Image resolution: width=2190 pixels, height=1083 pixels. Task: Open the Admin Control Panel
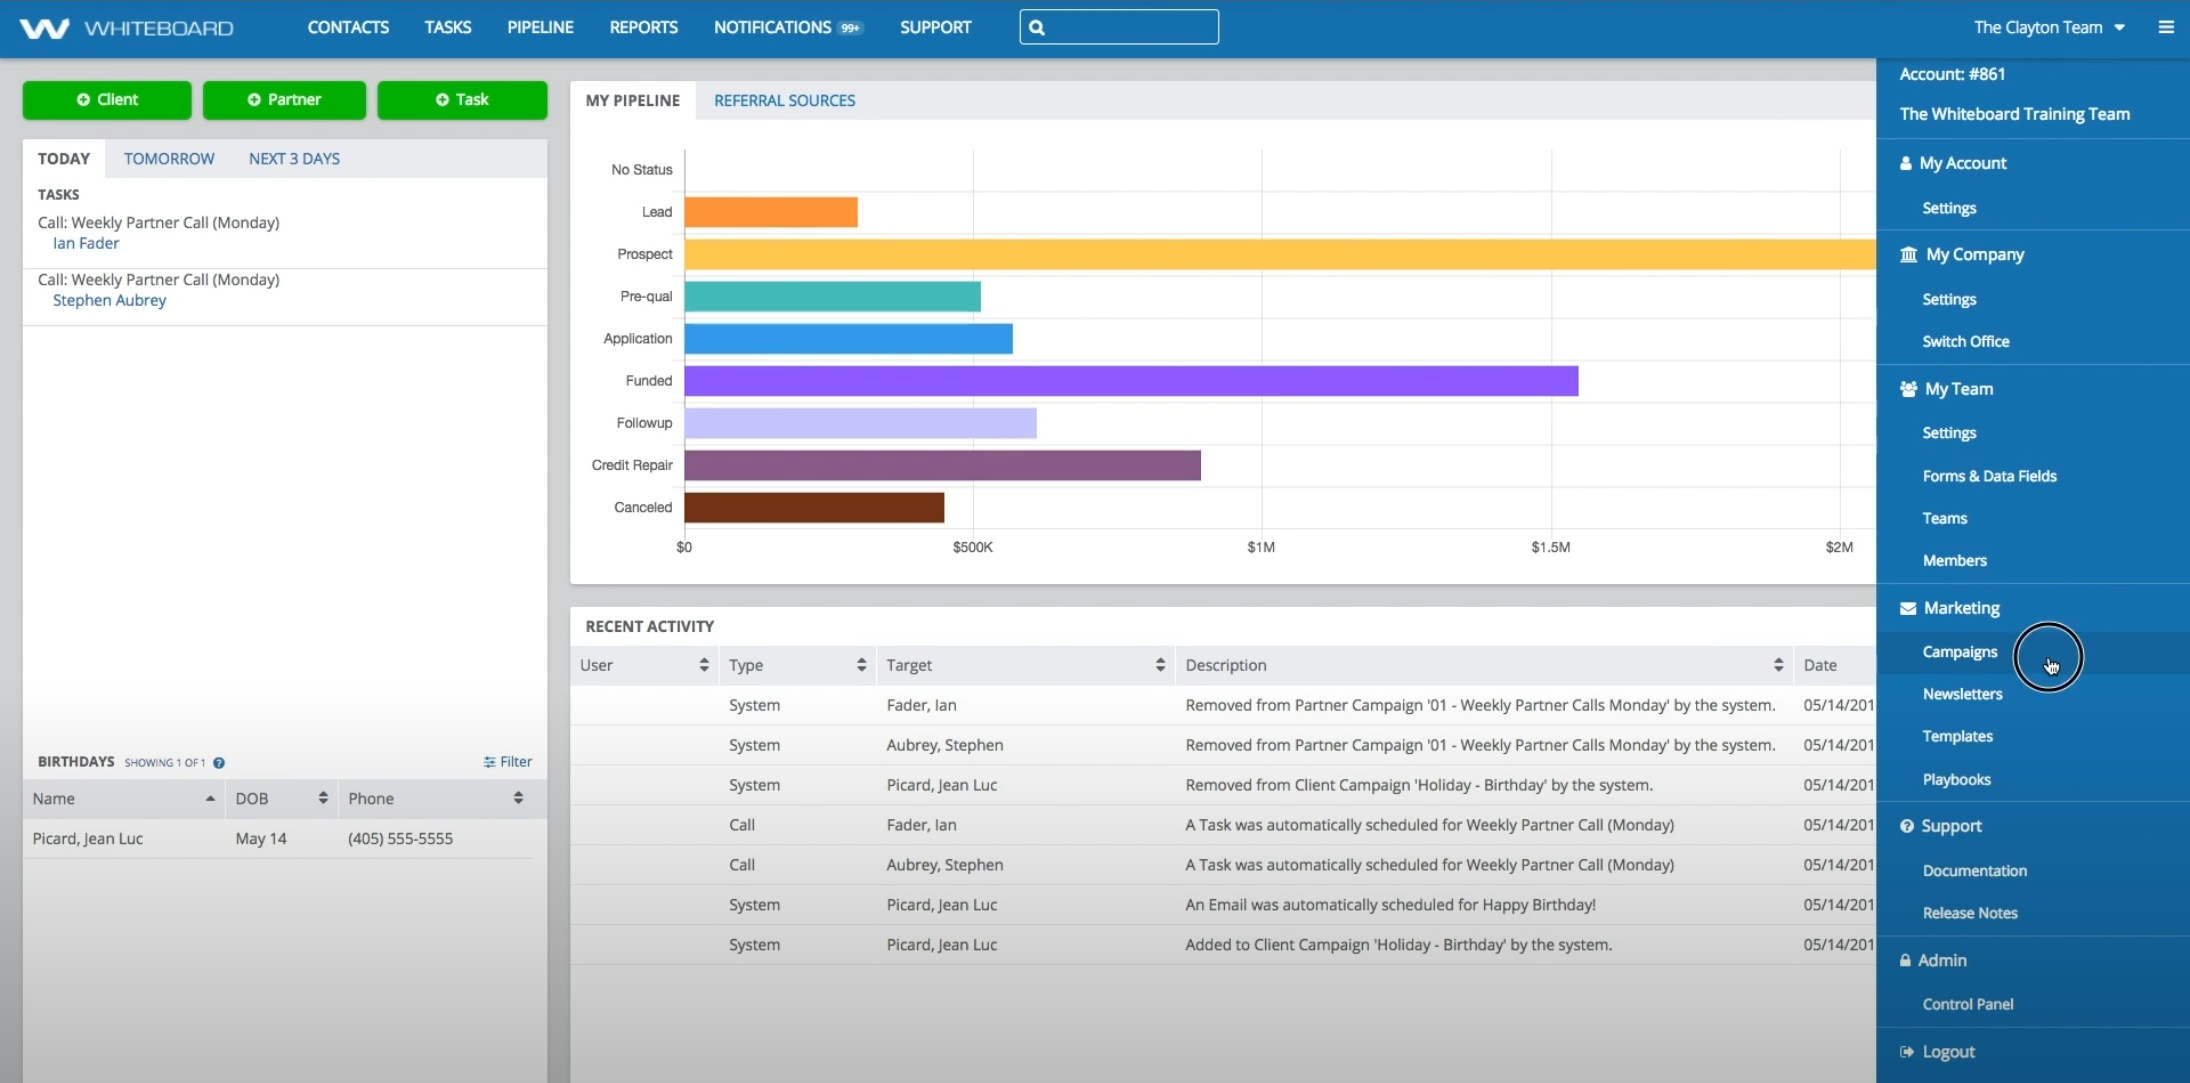point(1967,1004)
